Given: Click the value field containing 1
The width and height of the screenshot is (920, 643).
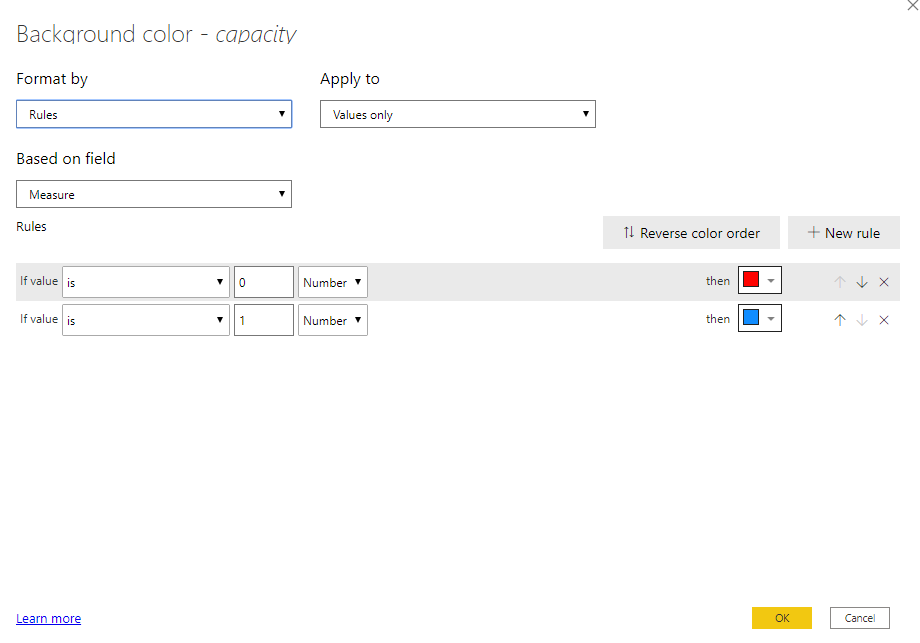Looking at the screenshot, I should click(264, 320).
